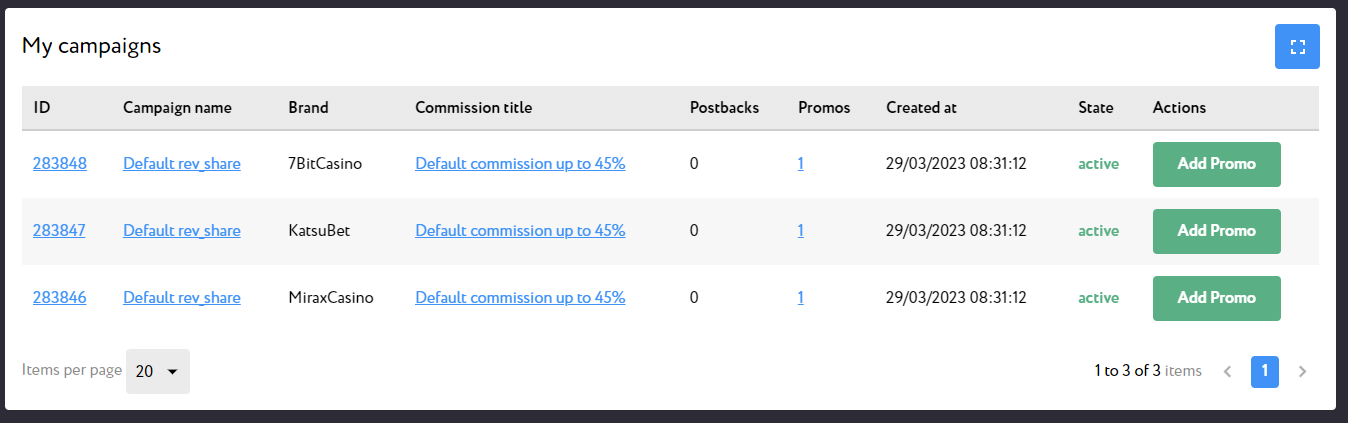1348x423 pixels.
Task: Go to previous page arrow
Action: coord(1227,371)
